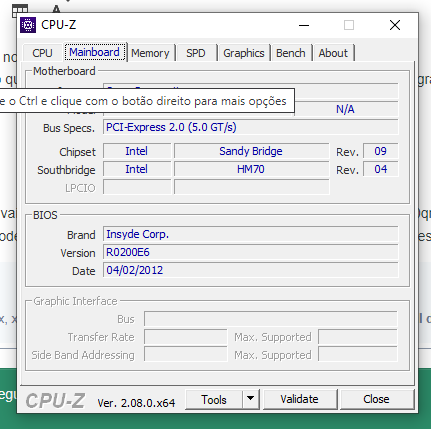Click the HM70 southbridge field
Viewport: 431px width, 429px height.
point(252,169)
